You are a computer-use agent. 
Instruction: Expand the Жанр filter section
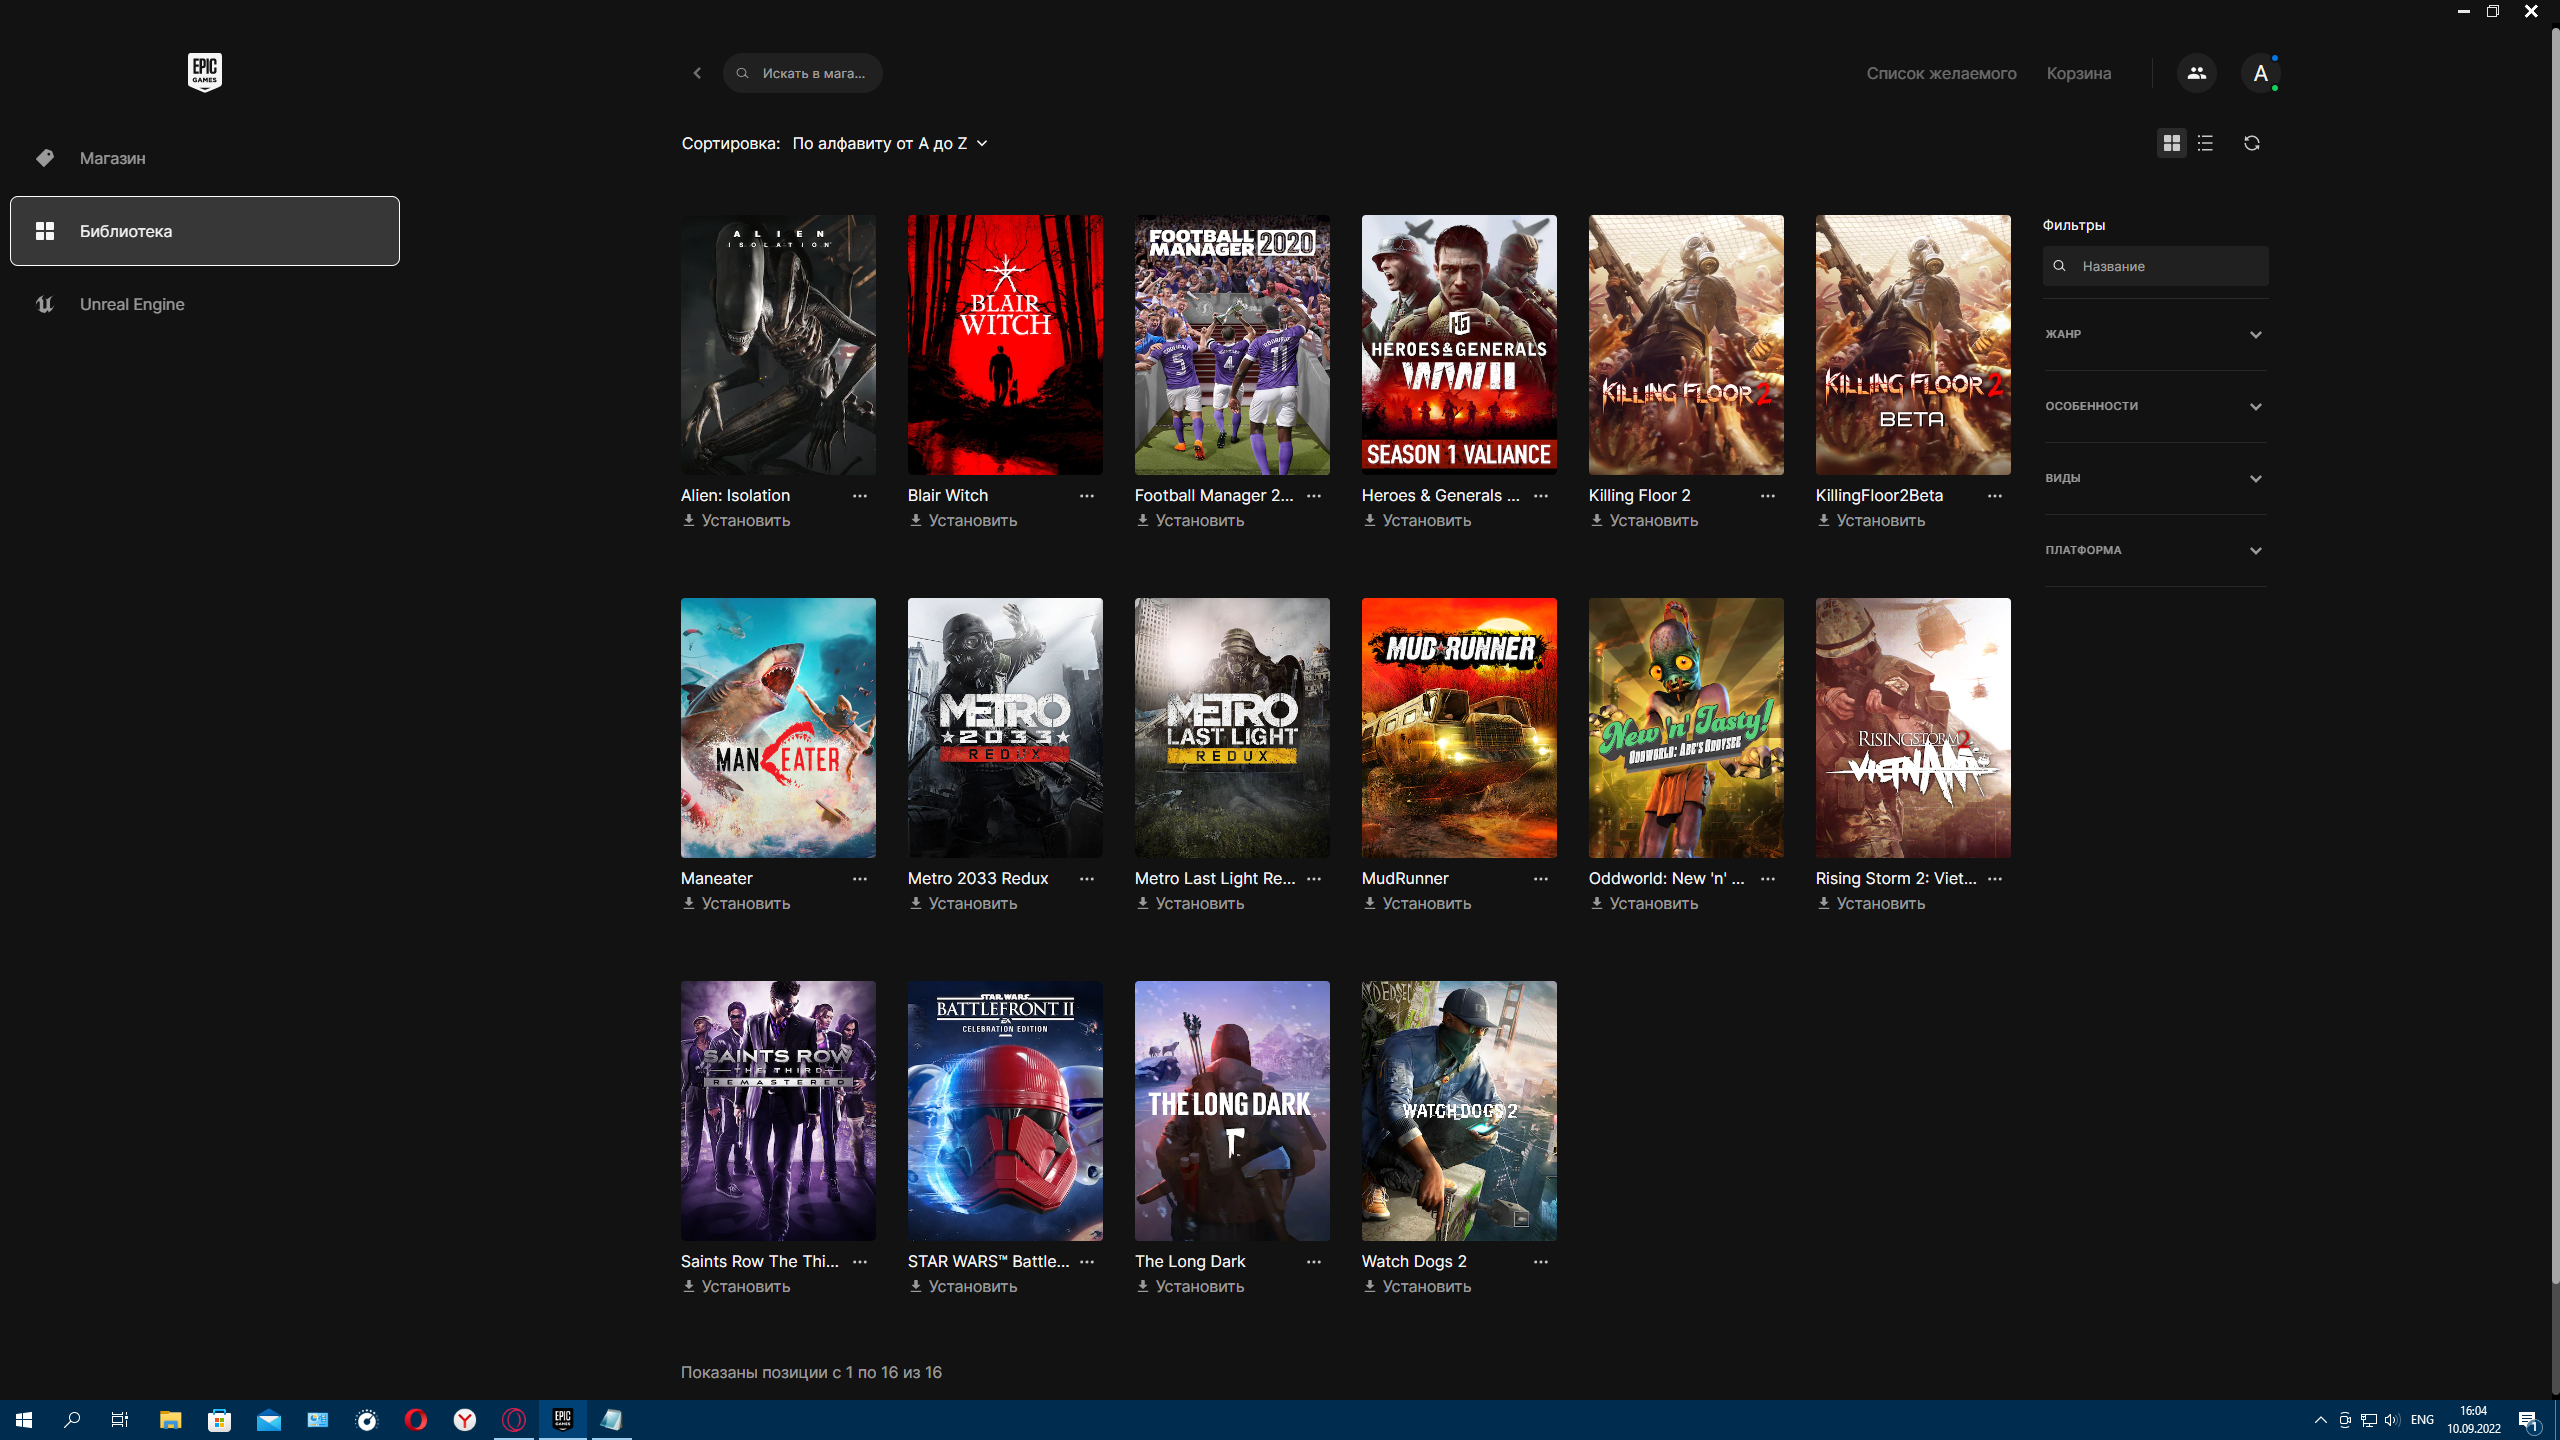[x=2155, y=334]
